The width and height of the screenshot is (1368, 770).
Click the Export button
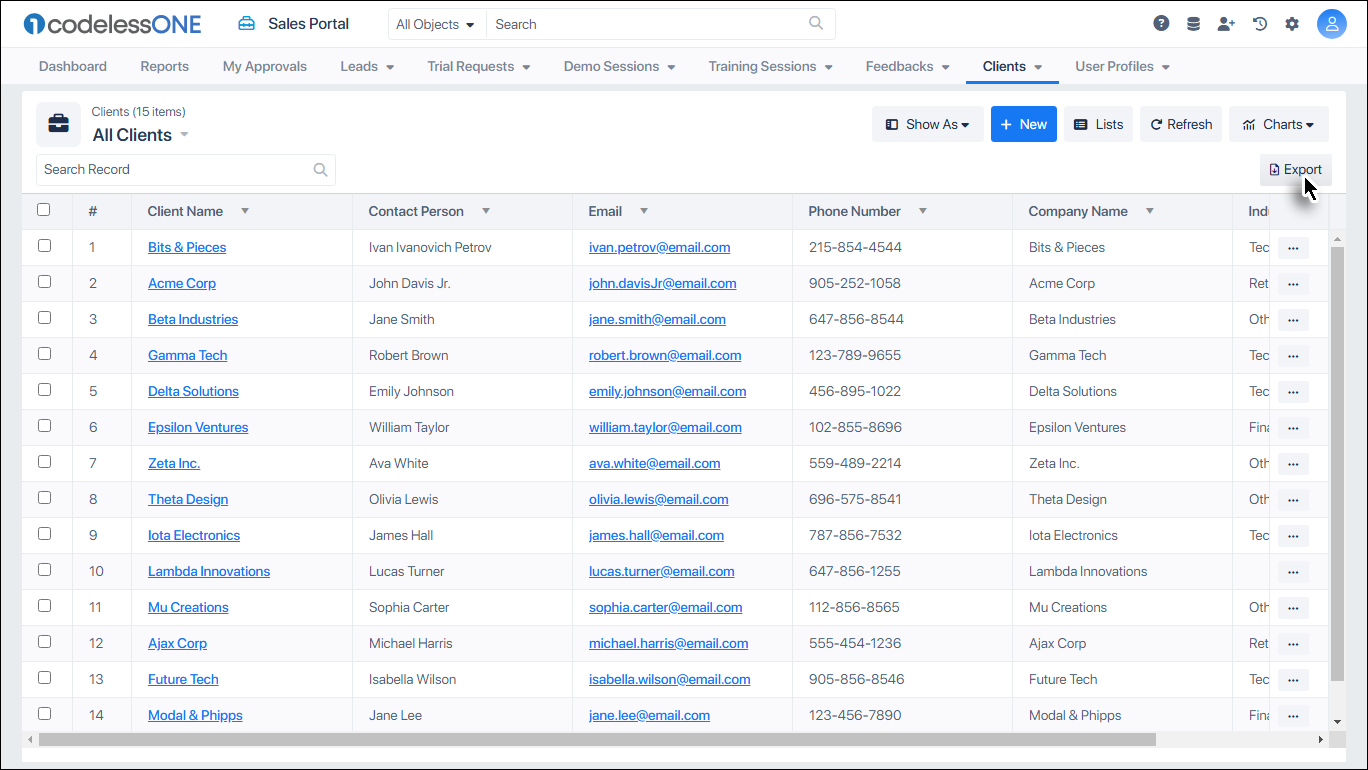[x=1296, y=170]
